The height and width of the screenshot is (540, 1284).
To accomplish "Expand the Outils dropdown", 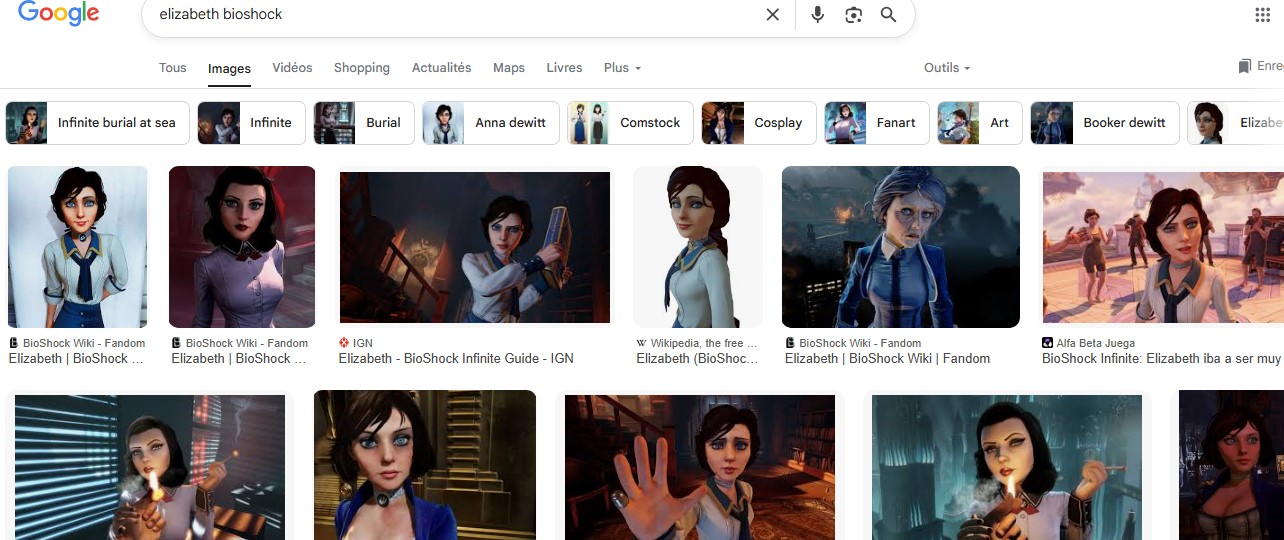I will (x=947, y=68).
